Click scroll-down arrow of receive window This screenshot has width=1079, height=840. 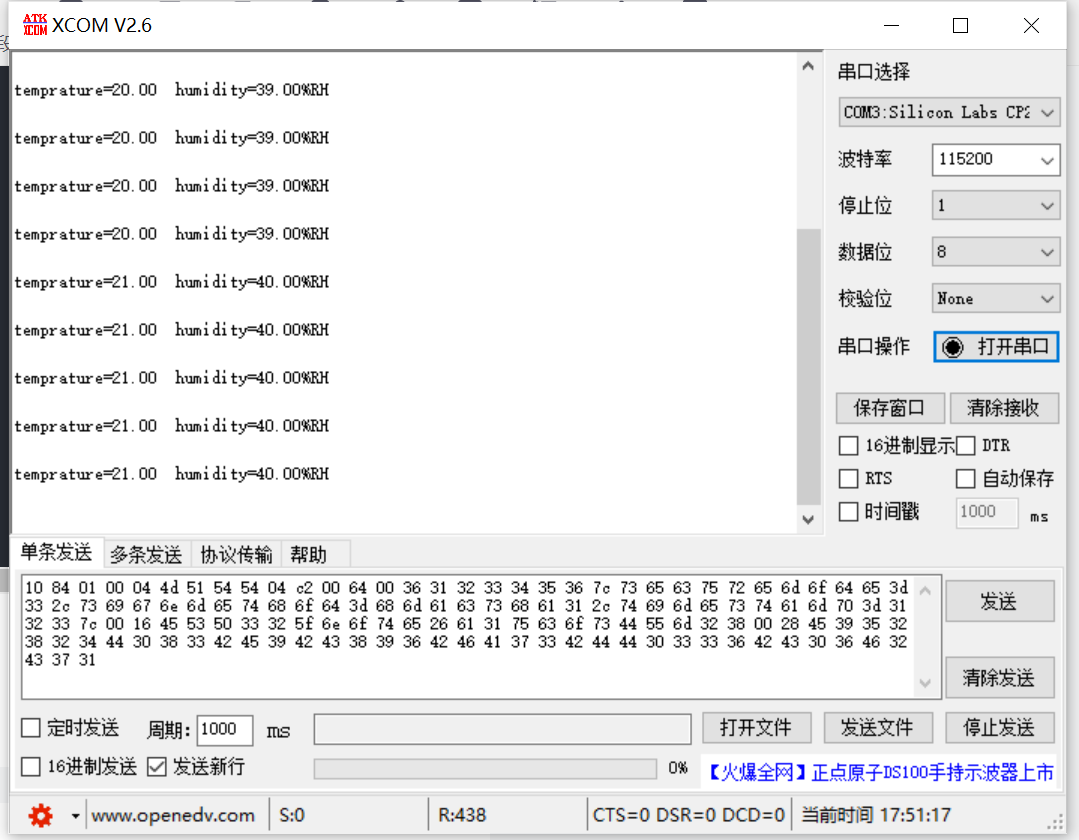(x=809, y=519)
